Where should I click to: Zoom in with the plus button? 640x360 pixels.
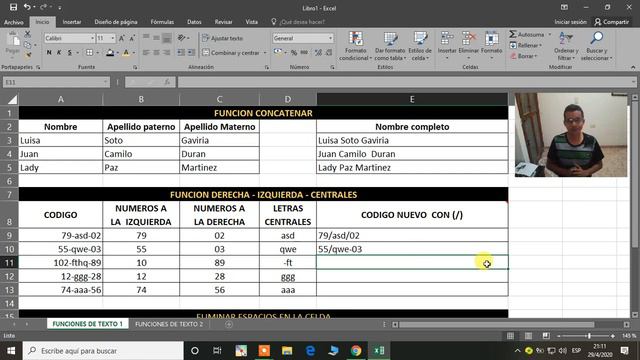613,336
